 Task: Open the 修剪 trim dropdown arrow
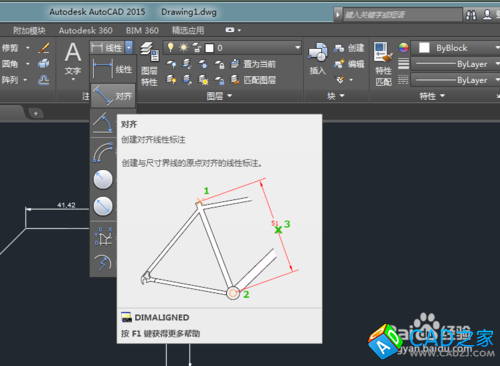tap(28, 48)
